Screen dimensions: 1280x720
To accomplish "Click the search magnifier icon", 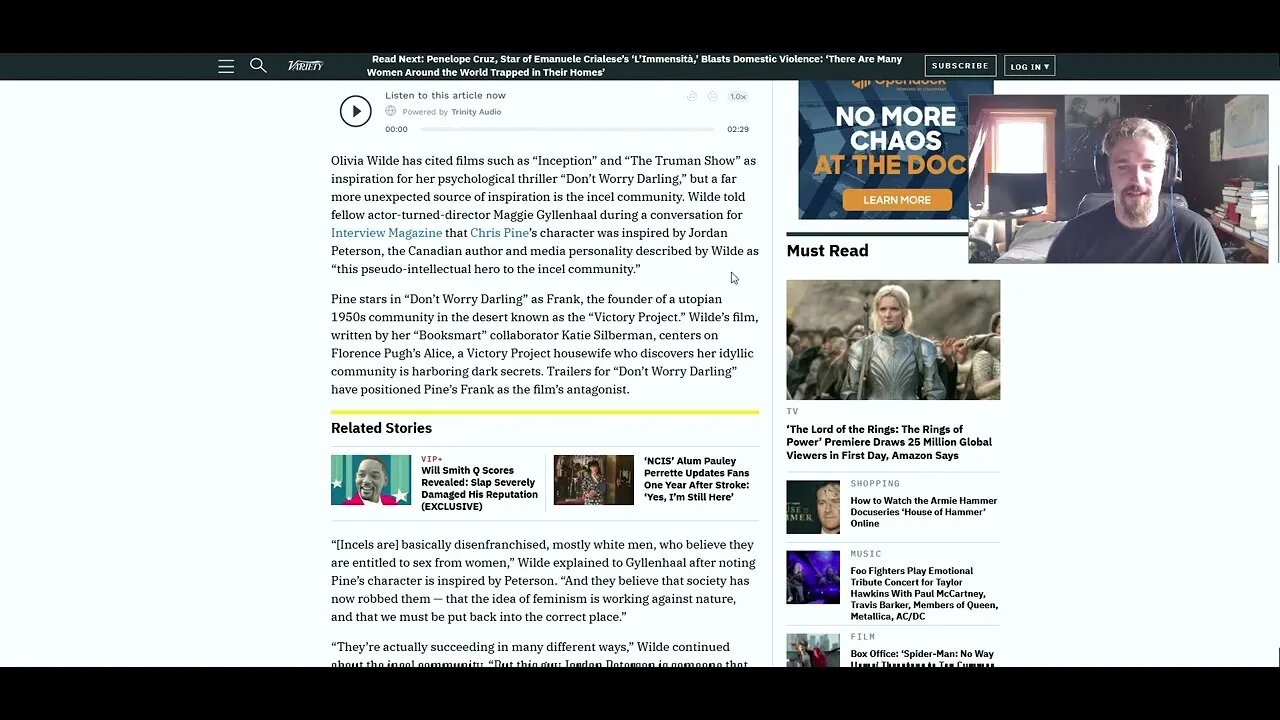I will 258,65.
